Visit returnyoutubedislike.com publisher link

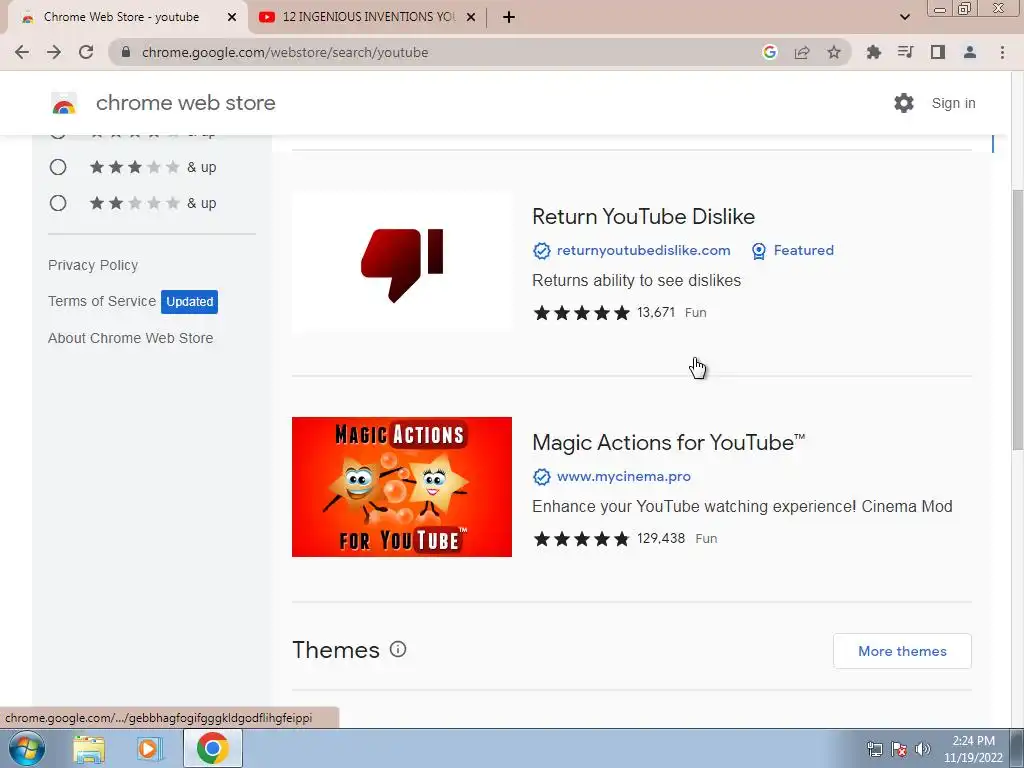click(x=643, y=251)
